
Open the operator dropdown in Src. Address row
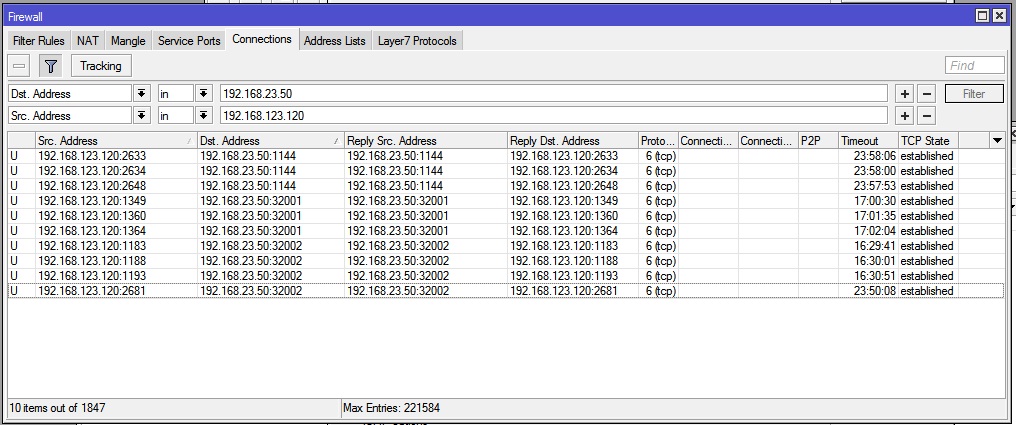[x=203, y=116]
